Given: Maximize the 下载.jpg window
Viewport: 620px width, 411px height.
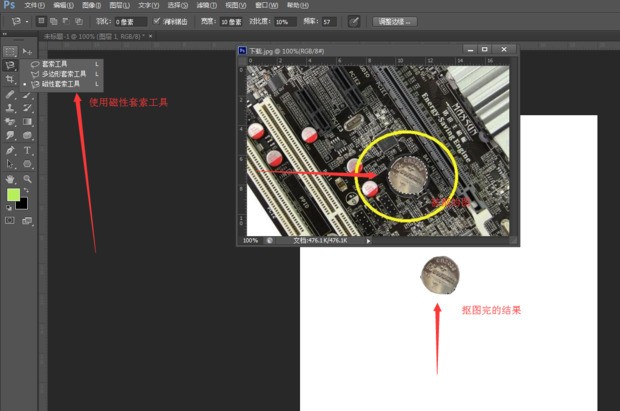Looking at the screenshot, I should click(x=485, y=49).
